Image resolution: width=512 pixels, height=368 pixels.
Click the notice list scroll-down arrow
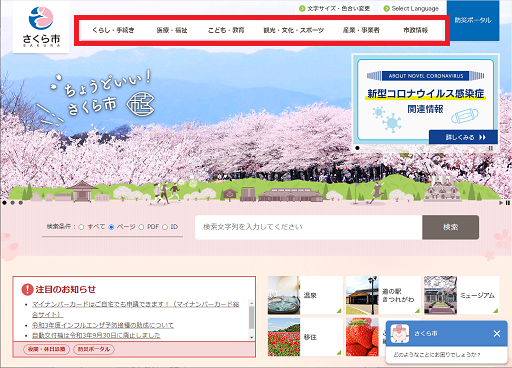[x=251, y=337]
